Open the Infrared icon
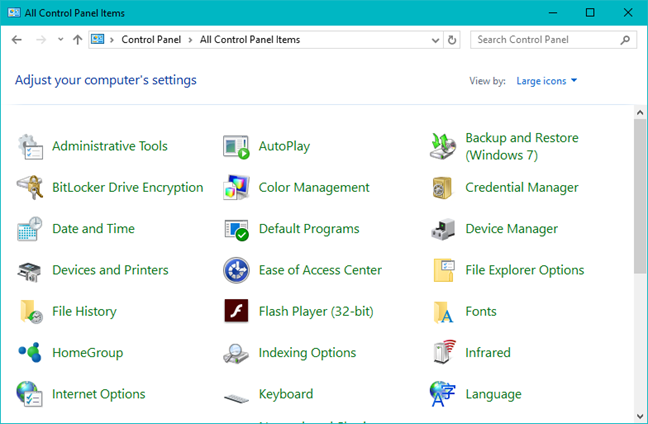The width and height of the screenshot is (648, 424). (444, 352)
